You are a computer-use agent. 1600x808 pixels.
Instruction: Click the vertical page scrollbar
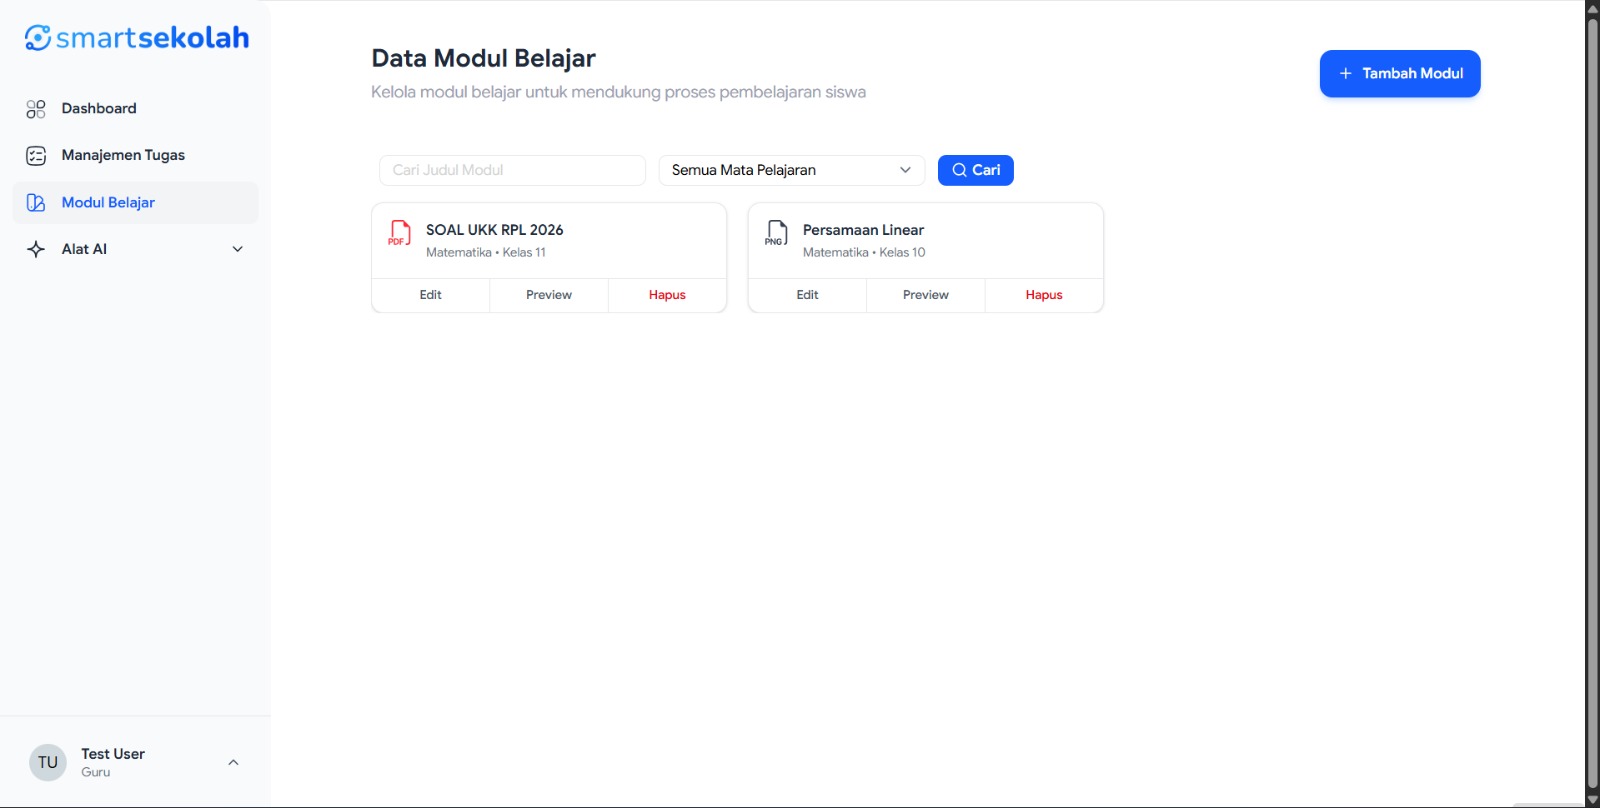point(1592,400)
